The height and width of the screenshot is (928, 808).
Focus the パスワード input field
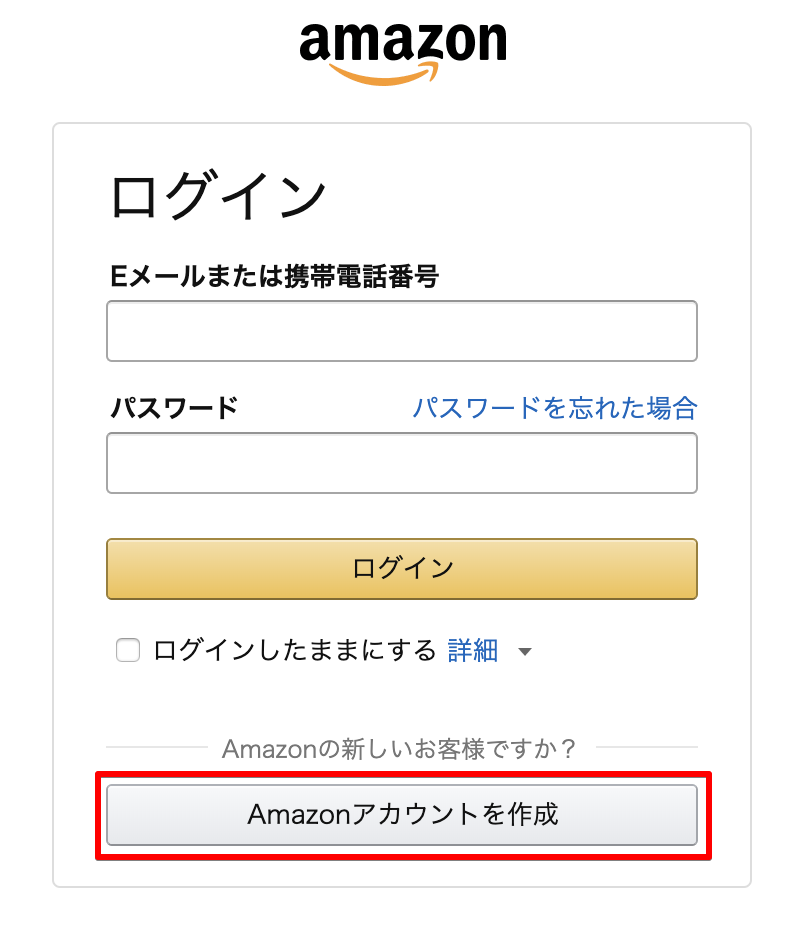pyautogui.click(x=402, y=463)
